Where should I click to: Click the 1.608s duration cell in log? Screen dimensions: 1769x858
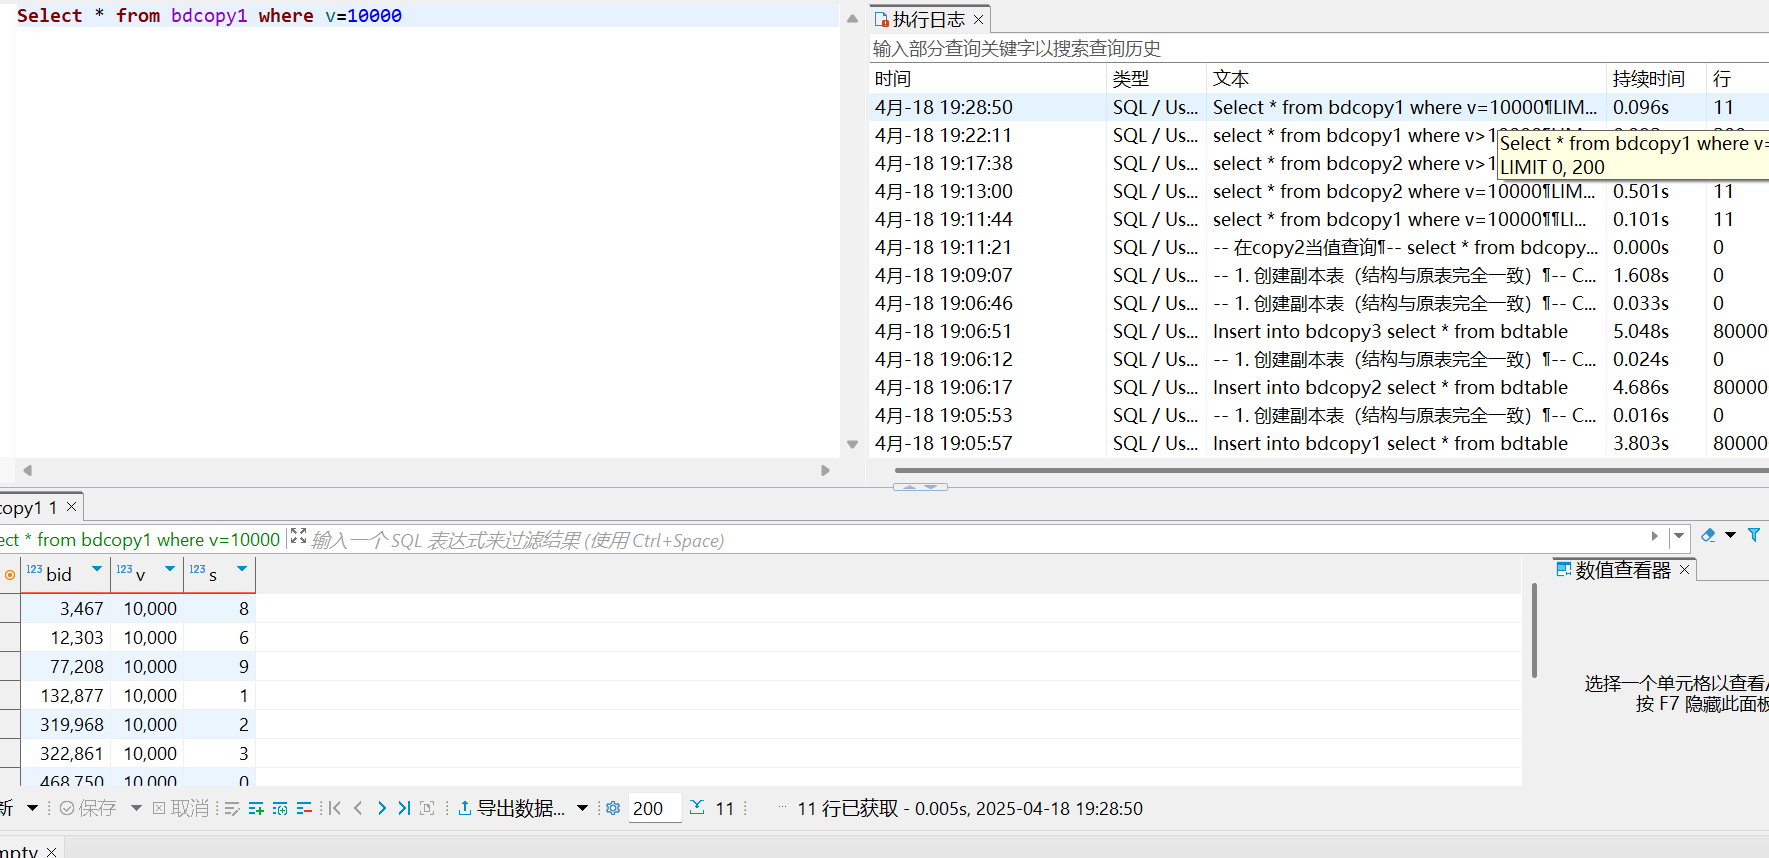click(x=1655, y=275)
